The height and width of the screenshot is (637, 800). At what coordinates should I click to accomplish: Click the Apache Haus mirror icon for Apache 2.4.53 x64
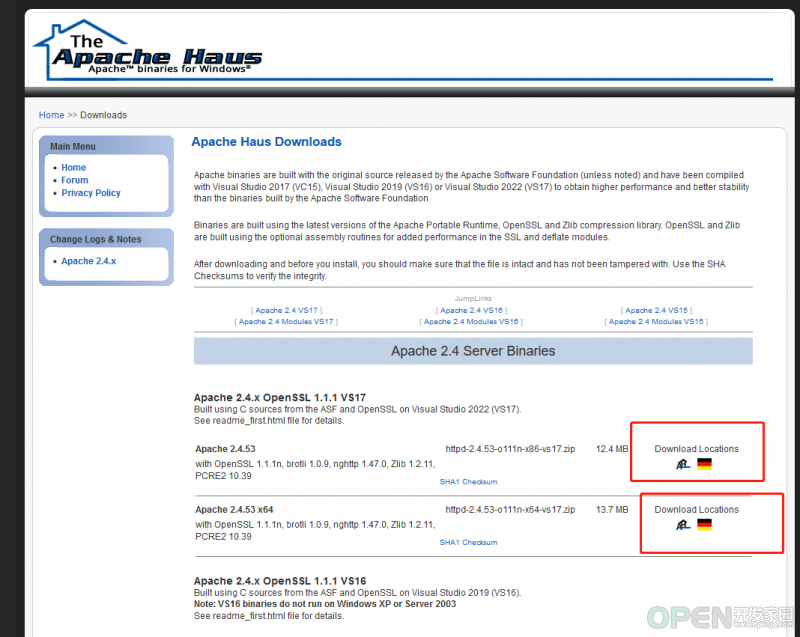coord(683,525)
